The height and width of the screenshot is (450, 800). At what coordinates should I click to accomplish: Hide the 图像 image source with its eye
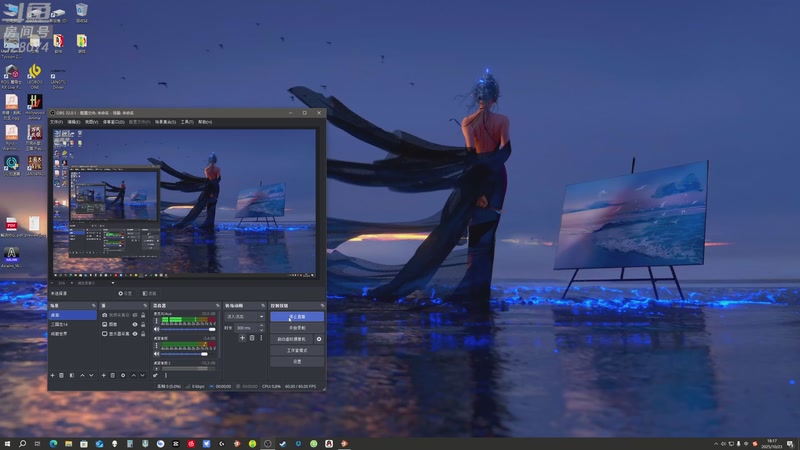point(135,324)
